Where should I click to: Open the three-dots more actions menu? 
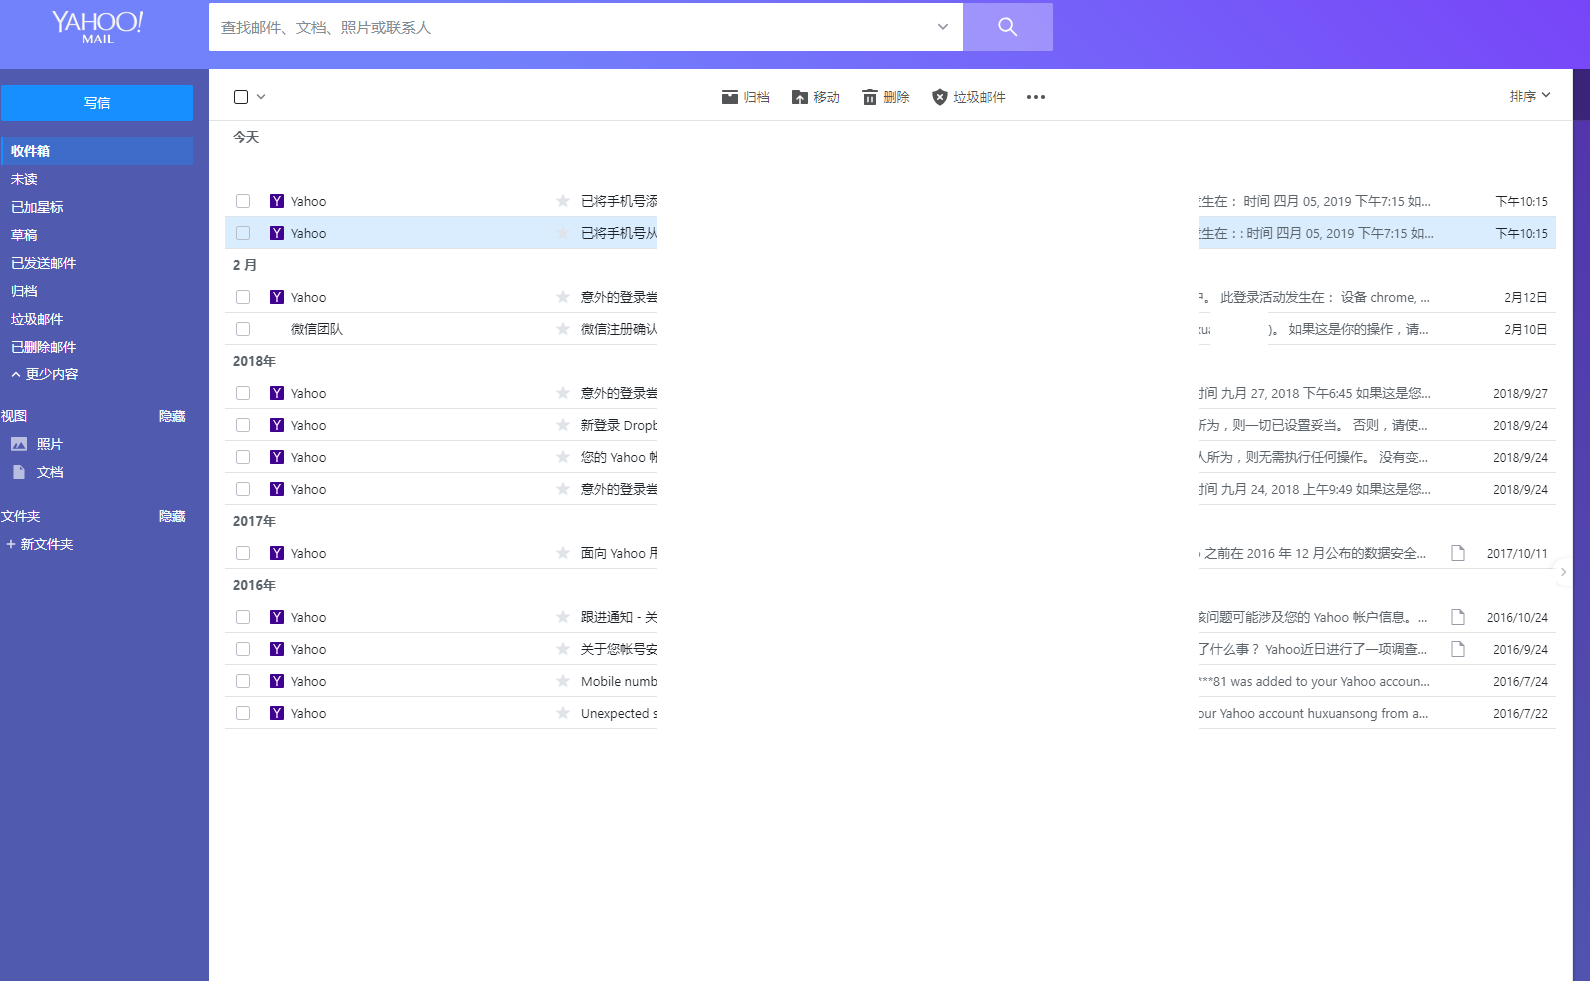tap(1036, 97)
